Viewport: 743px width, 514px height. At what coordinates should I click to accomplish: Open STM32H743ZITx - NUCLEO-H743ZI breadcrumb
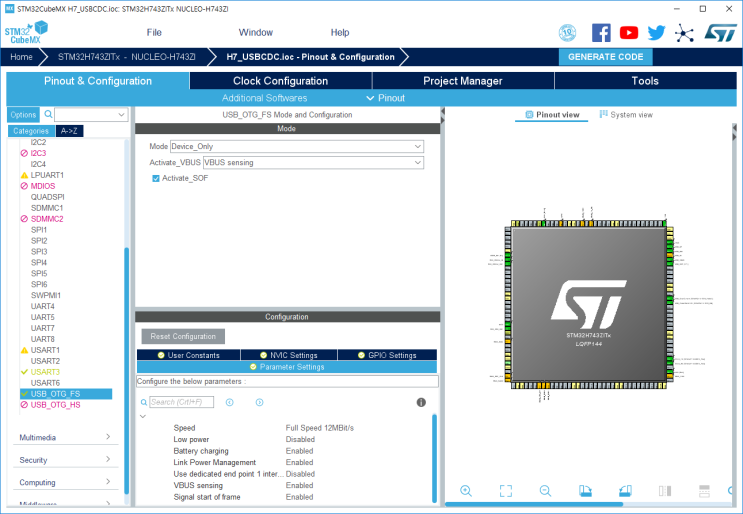(127, 57)
